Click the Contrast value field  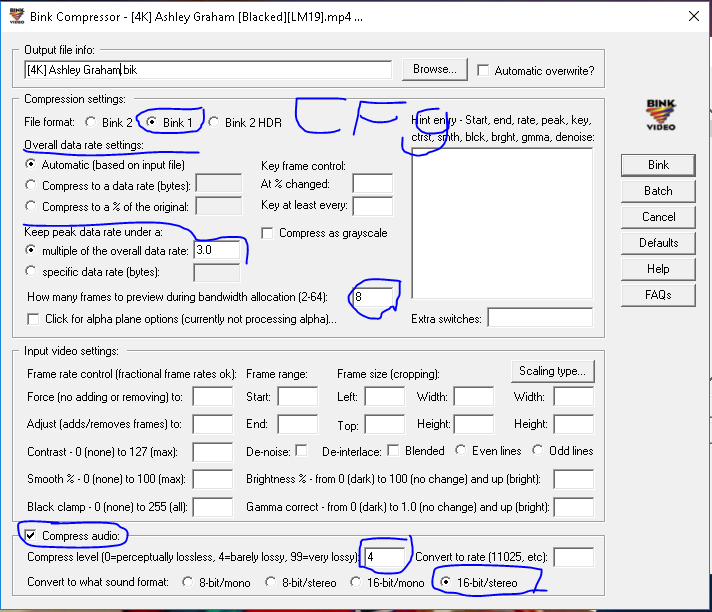(x=213, y=452)
